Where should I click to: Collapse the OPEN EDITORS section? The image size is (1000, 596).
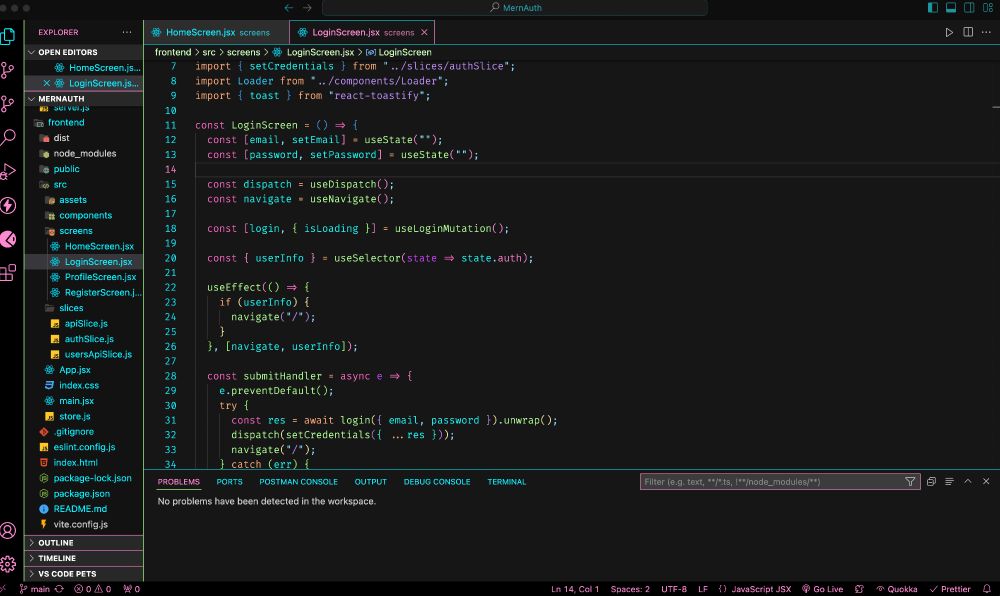tap(84, 52)
